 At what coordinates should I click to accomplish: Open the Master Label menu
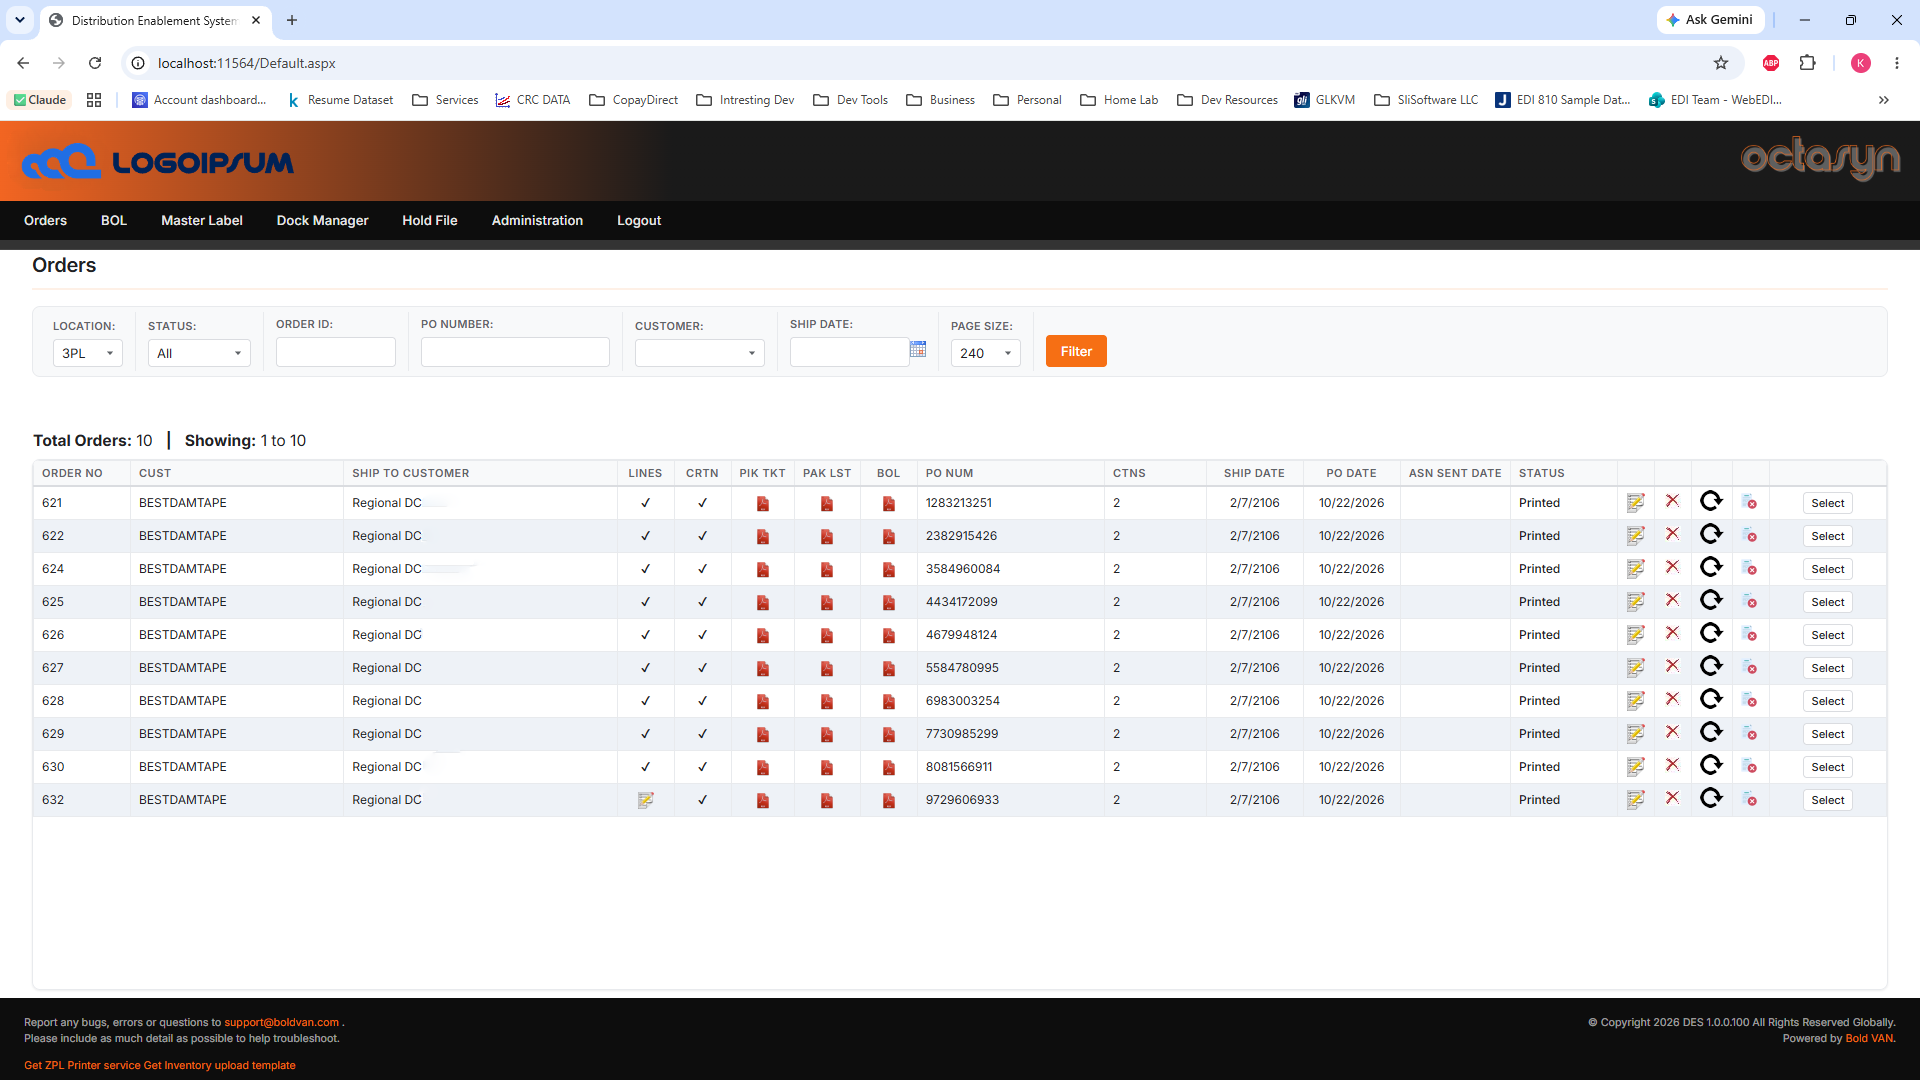pyautogui.click(x=202, y=220)
